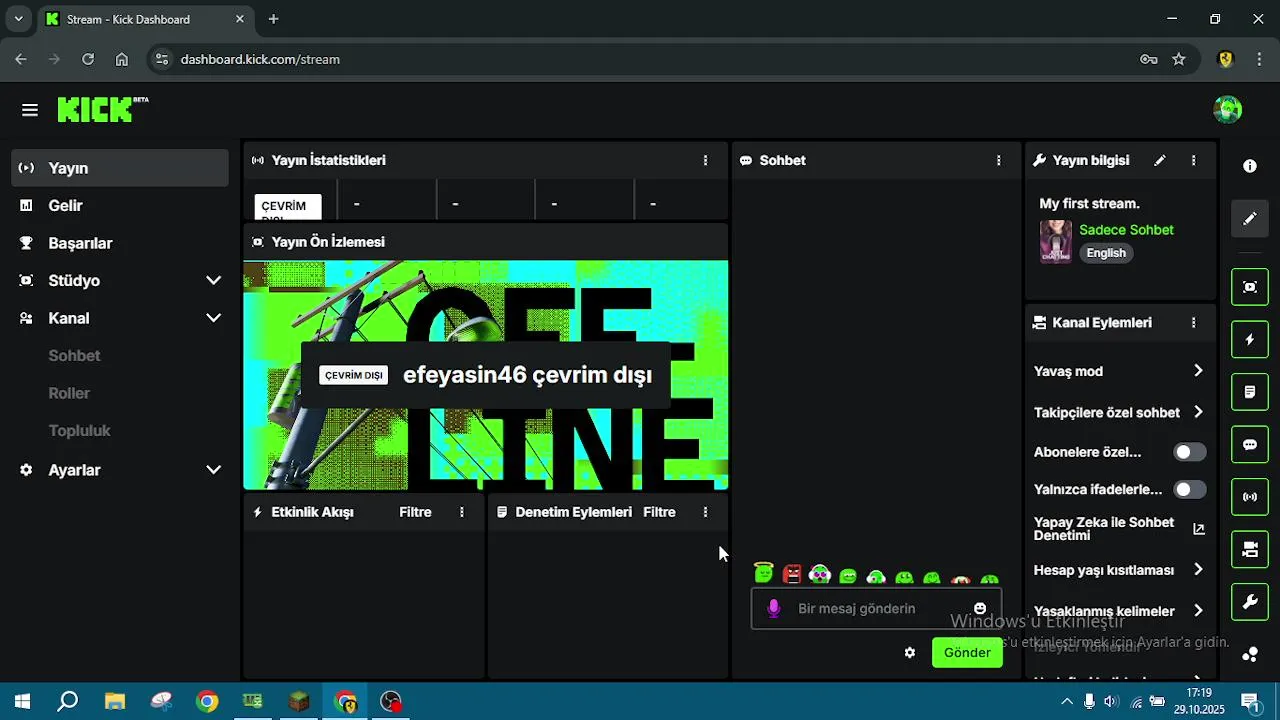Open Yayın İstatistikleri three-dot menu
Image resolution: width=1280 pixels, height=720 pixels.
pyautogui.click(x=706, y=160)
